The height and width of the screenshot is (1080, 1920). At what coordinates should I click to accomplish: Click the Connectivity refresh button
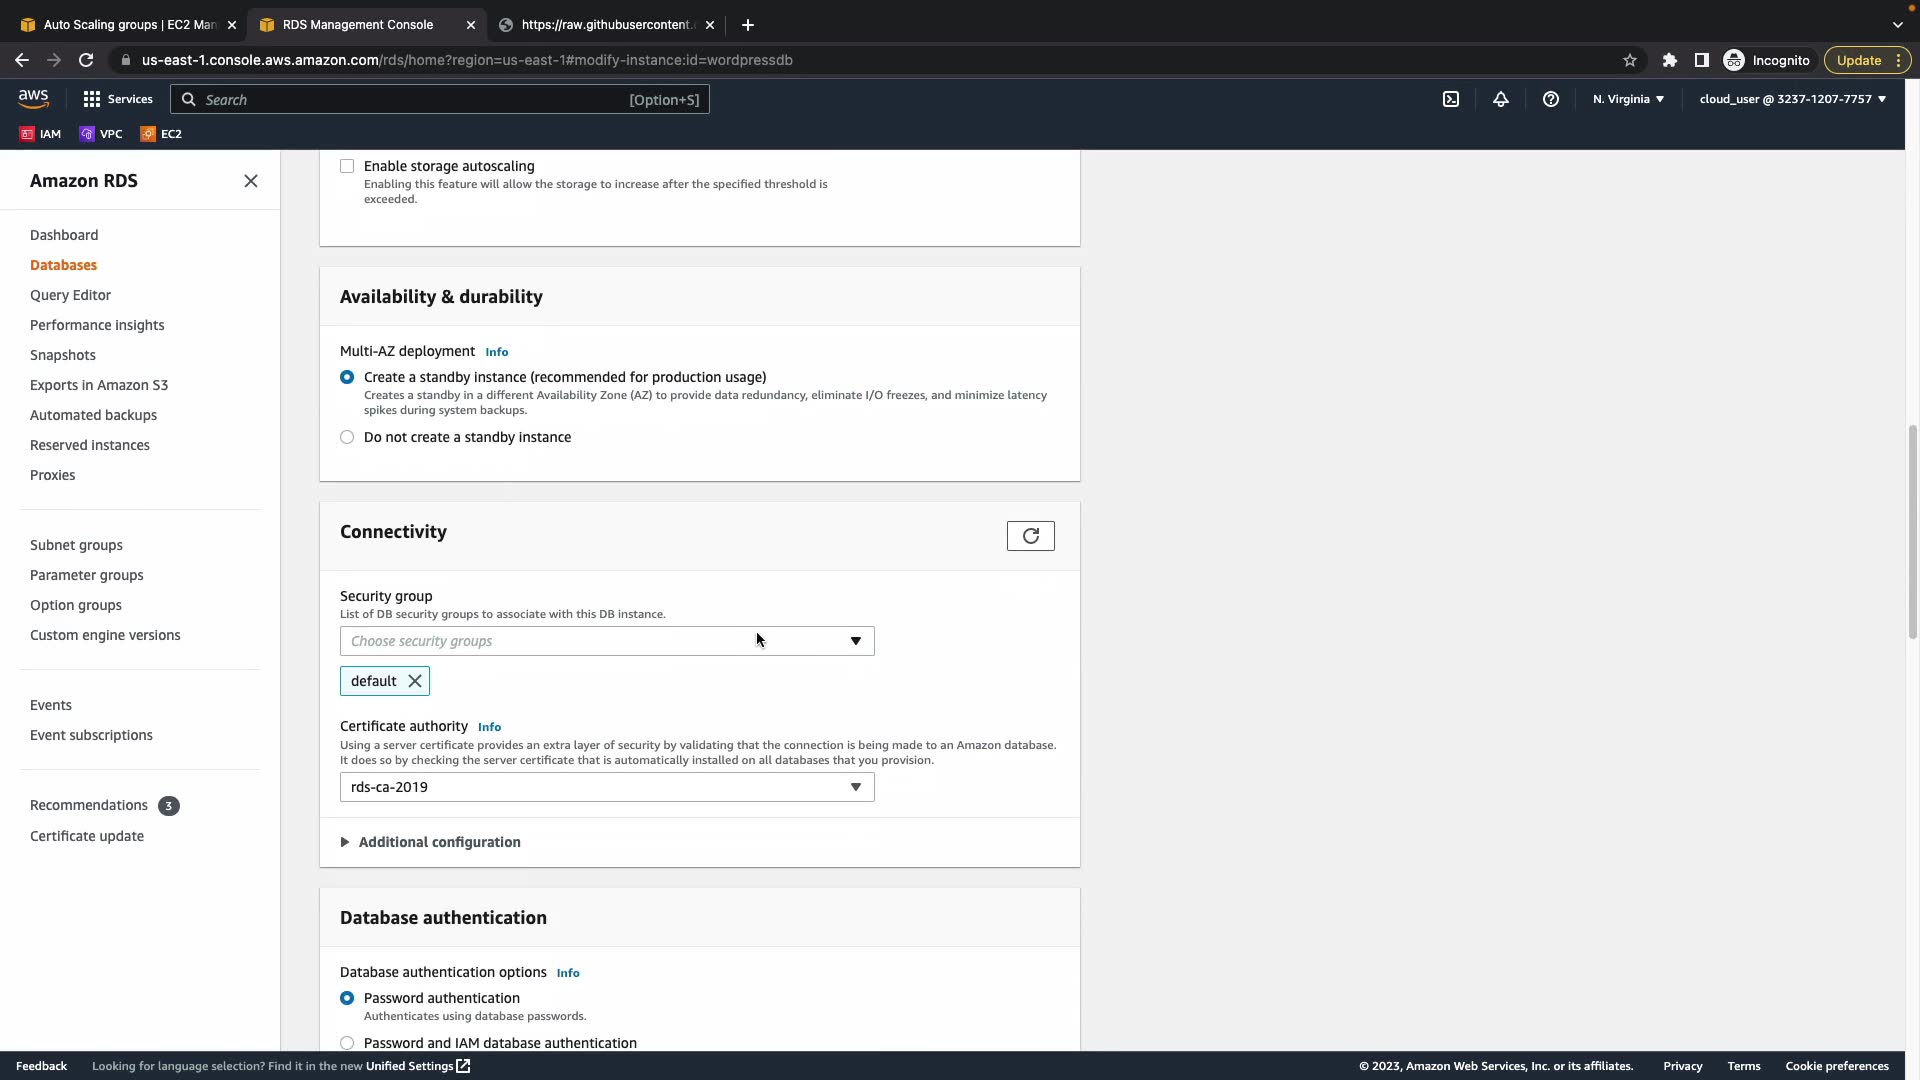click(1030, 536)
